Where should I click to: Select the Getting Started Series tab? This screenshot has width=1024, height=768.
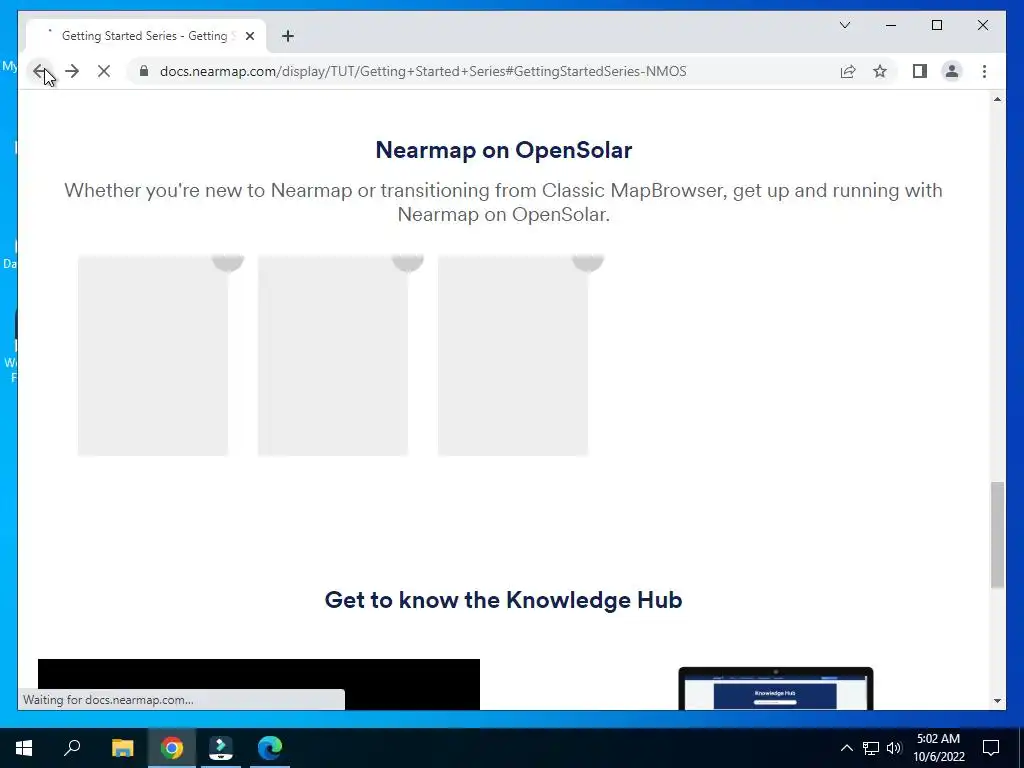coord(146,36)
